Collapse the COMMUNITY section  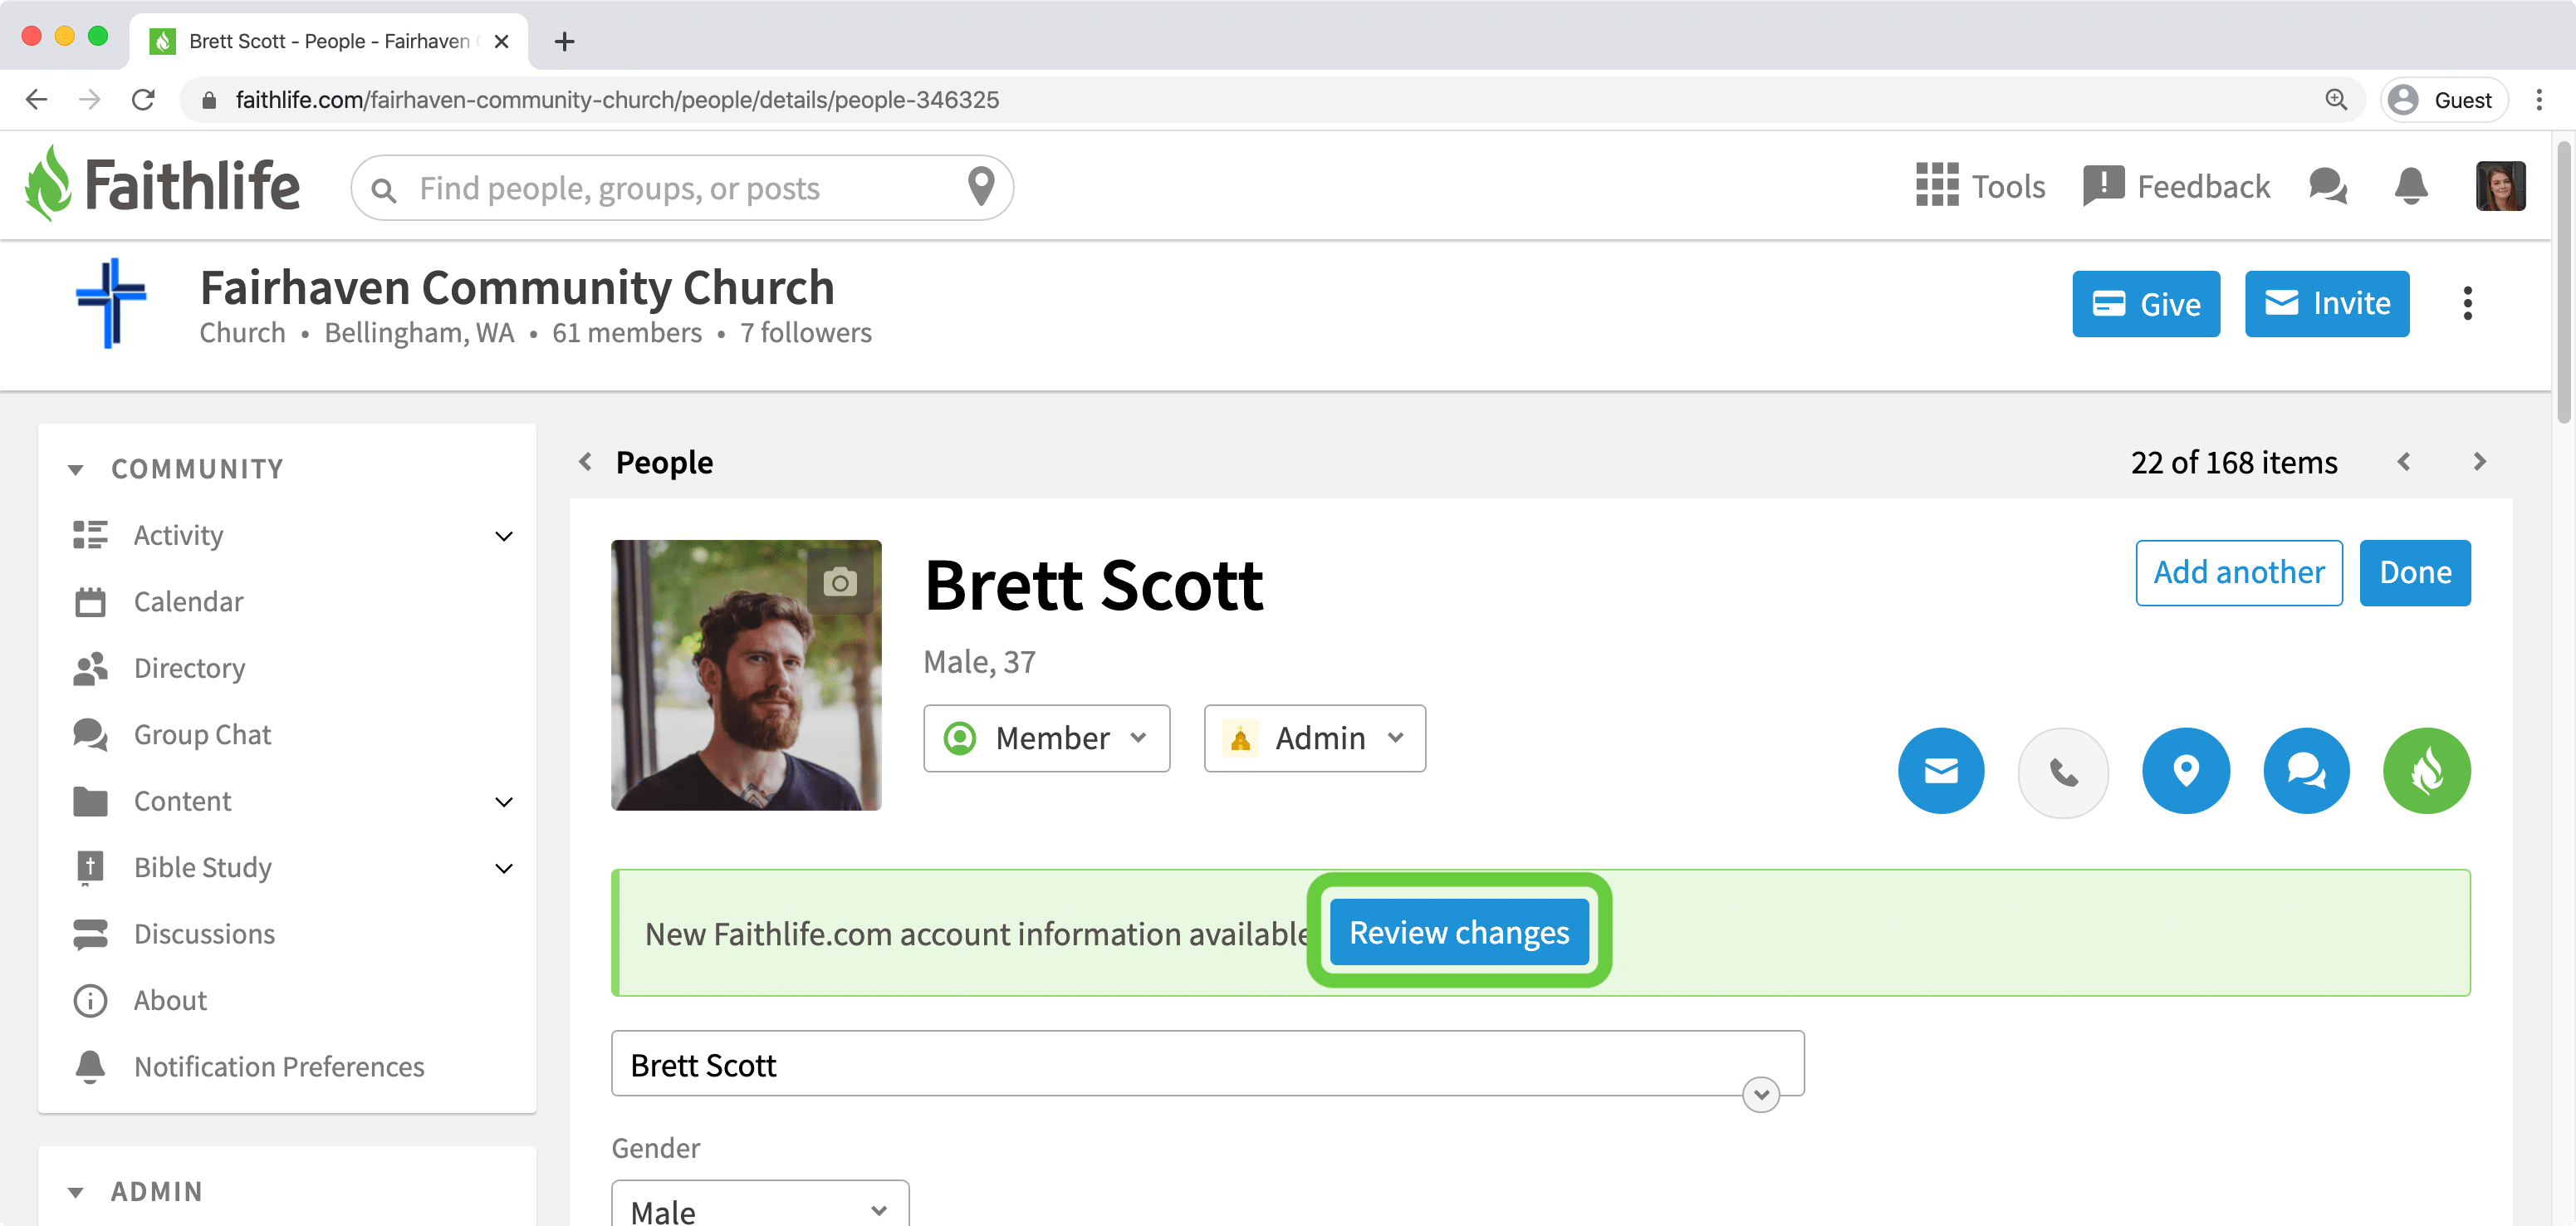(x=76, y=469)
